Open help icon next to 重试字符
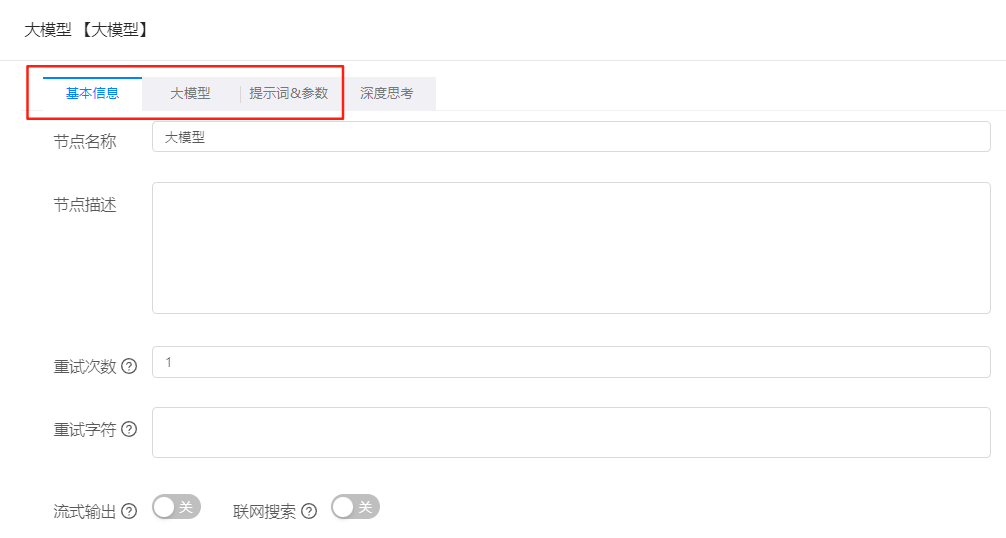 point(129,429)
